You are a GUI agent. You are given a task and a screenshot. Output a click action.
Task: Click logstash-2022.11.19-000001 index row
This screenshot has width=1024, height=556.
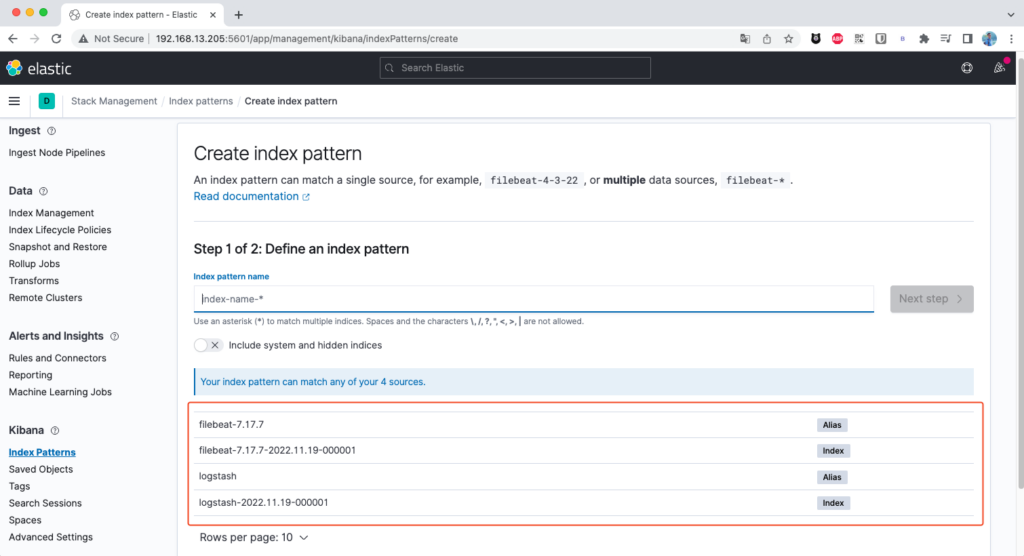(584, 503)
